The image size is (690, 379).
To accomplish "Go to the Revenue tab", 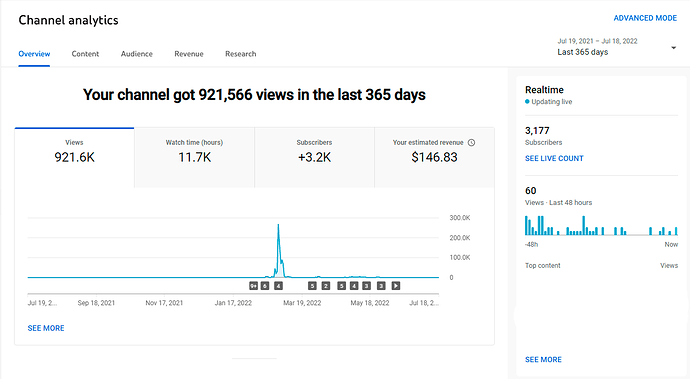I will pyautogui.click(x=189, y=54).
